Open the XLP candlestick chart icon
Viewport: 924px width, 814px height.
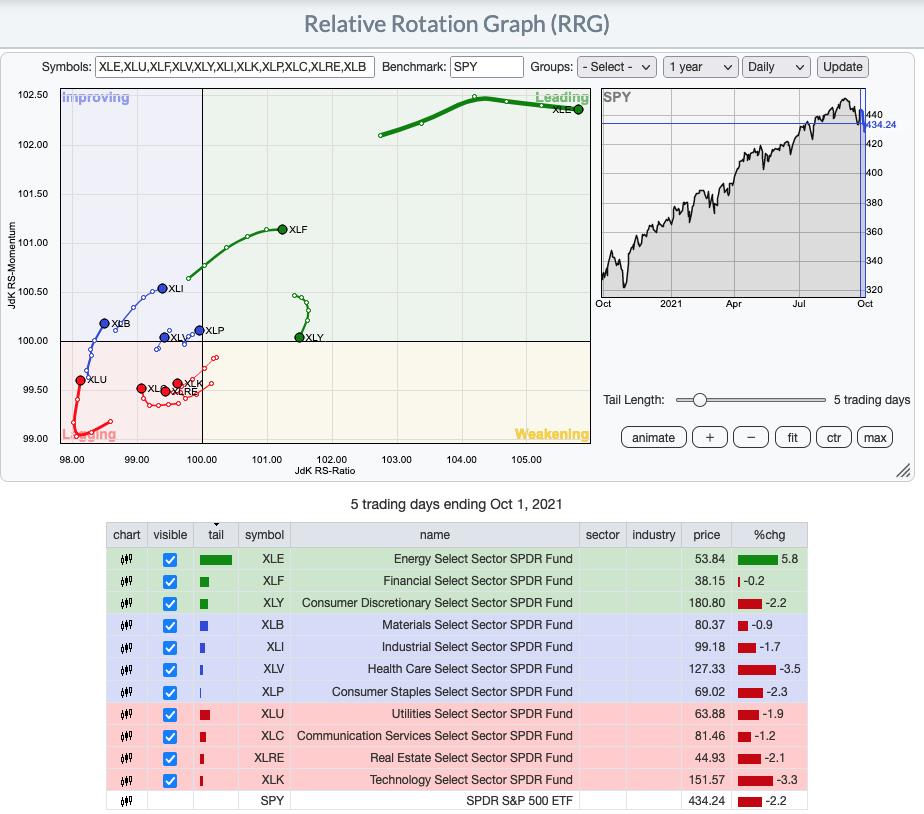pos(126,693)
